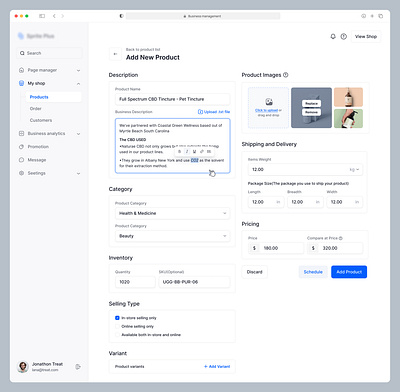Image resolution: width=400 pixels, height=392 pixels.
Task: Click the View Shop button
Action: pyautogui.click(x=366, y=36)
